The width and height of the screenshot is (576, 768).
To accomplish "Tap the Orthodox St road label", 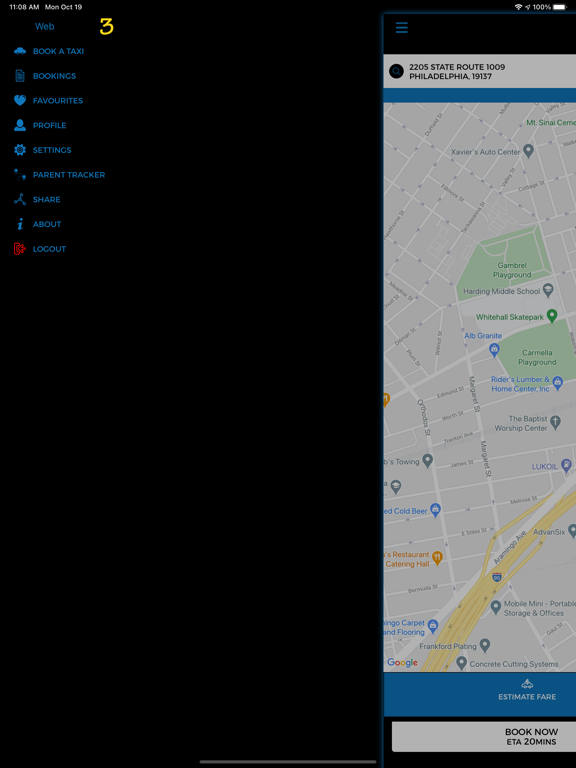I will pyautogui.click(x=424, y=417).
